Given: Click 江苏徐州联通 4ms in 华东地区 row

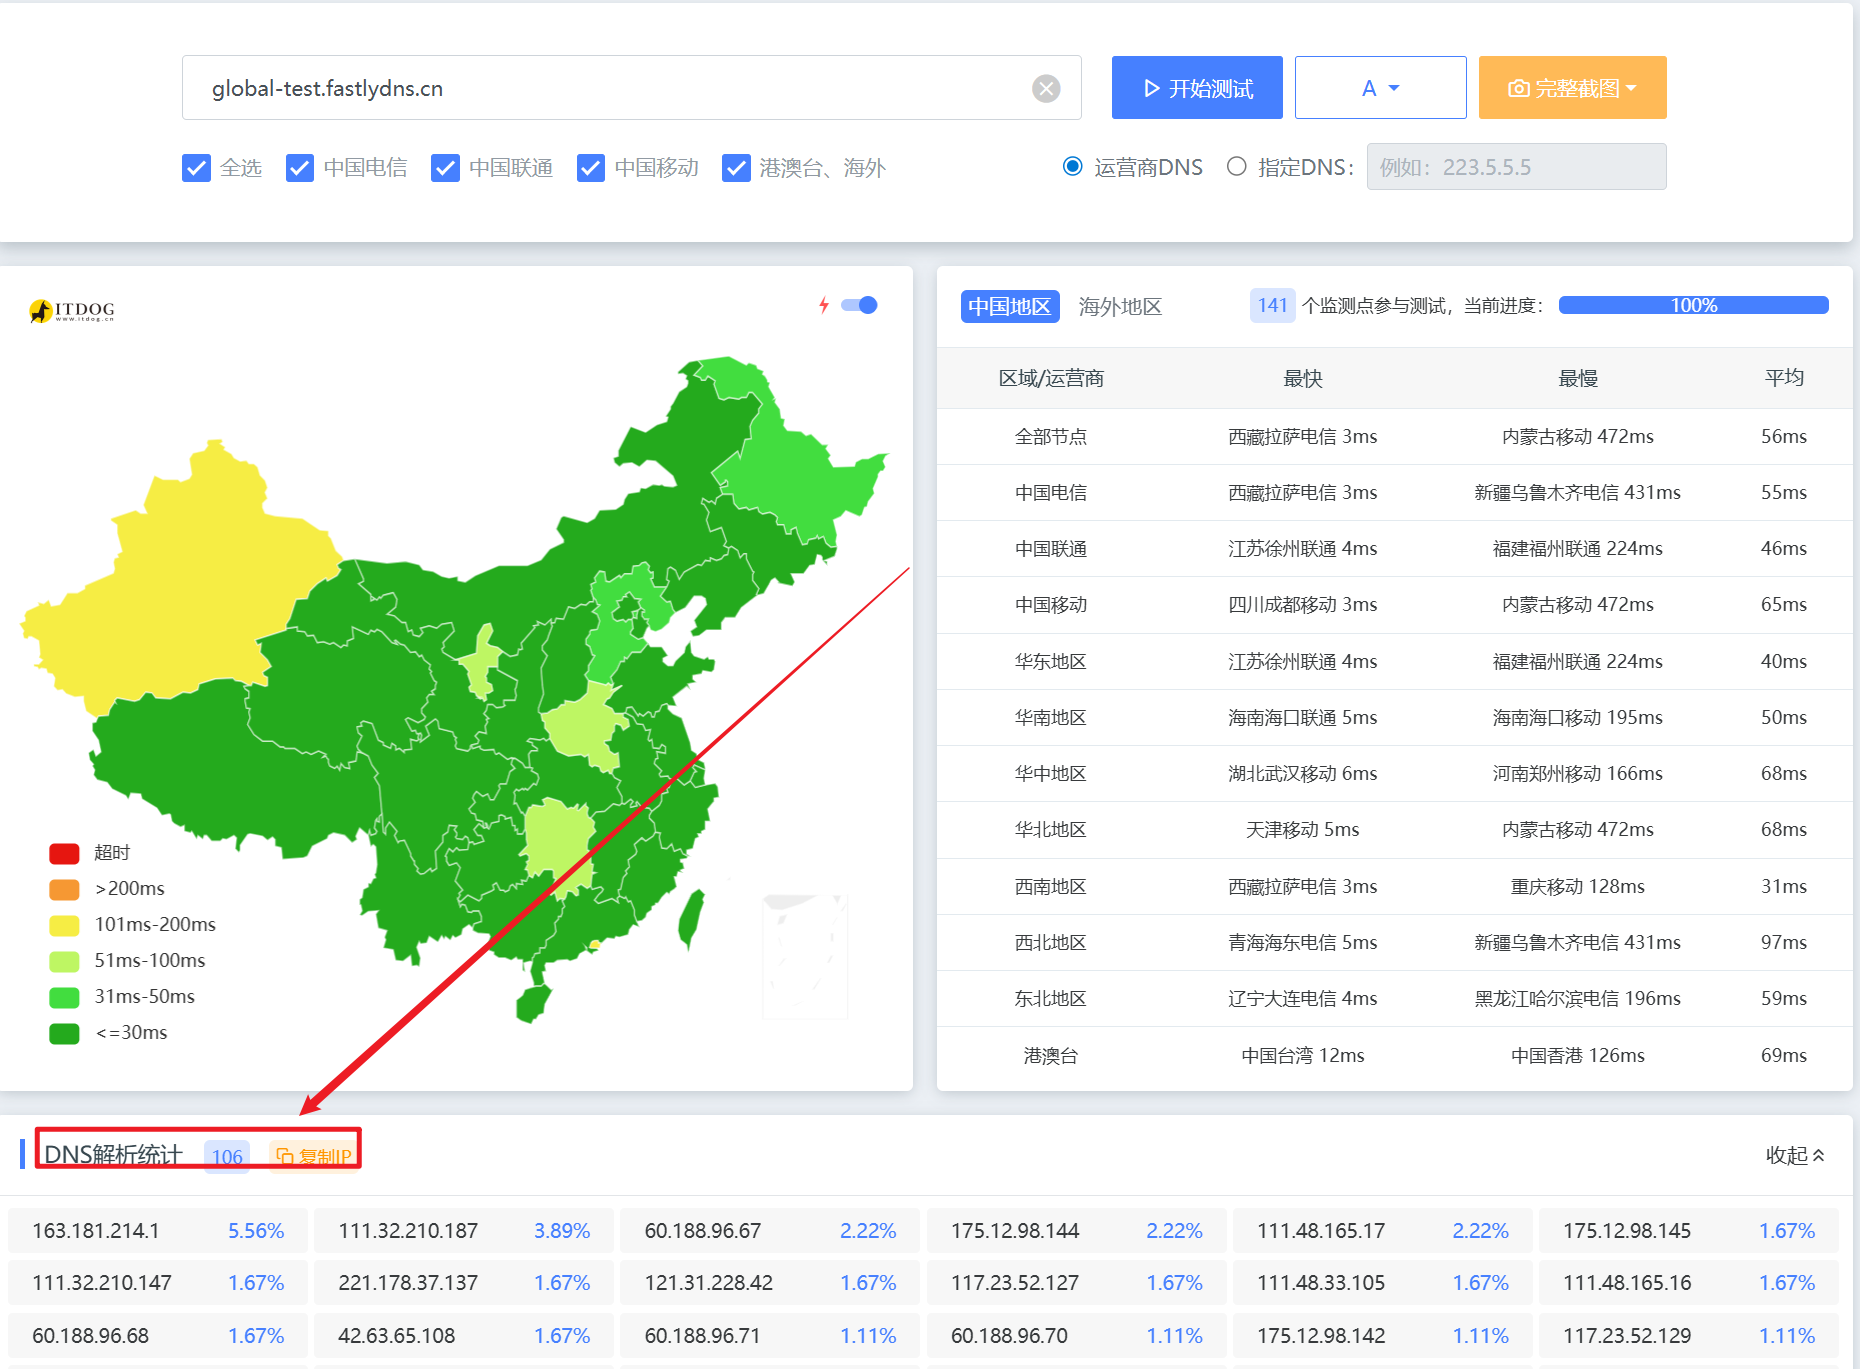Looking at the screenshot, I should [1303, 661].
